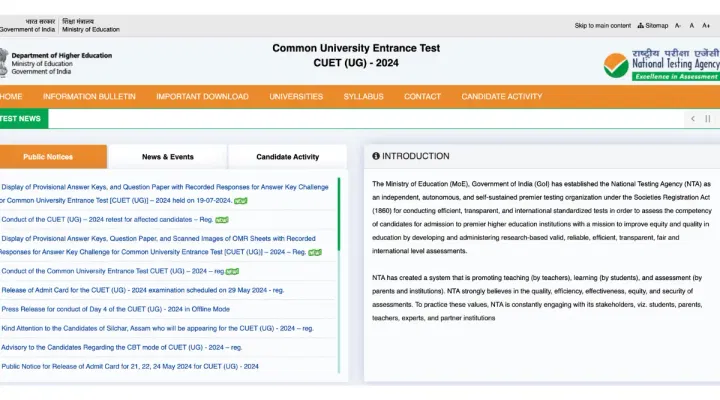Screen dimensions: 720x400
Task: Switch to the Candidate Activity tab
Action: coord(287,157)
